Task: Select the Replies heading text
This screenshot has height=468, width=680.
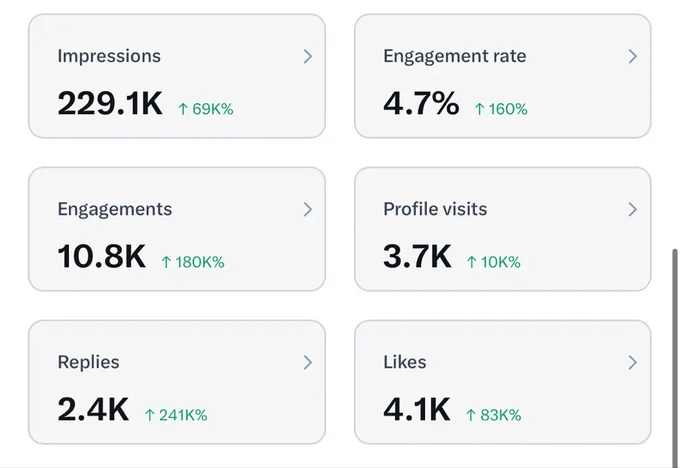Action: 88,363
